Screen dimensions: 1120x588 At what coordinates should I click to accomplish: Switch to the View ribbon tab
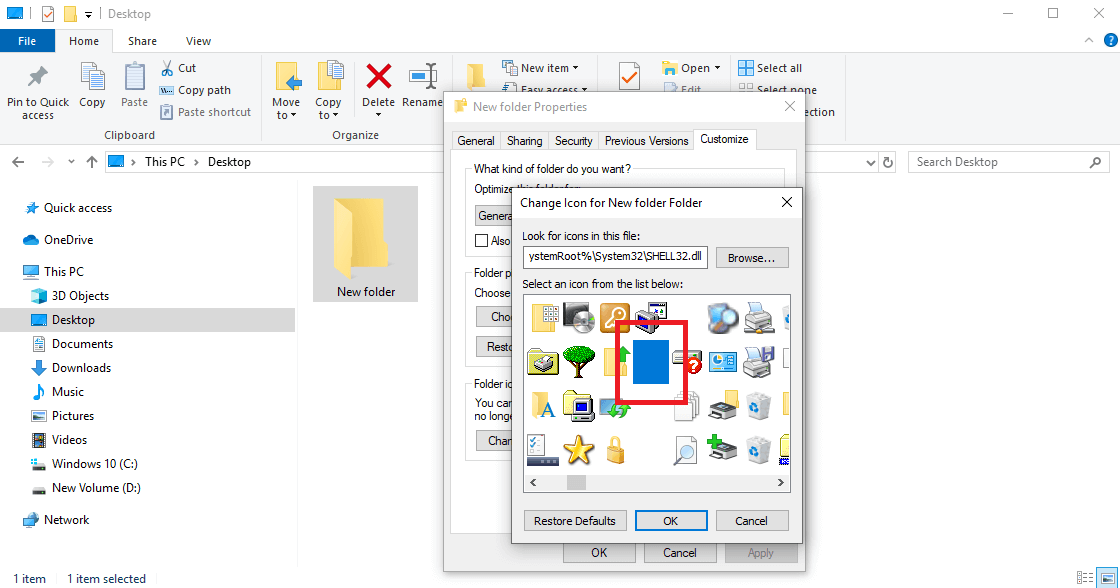[198, 41]
